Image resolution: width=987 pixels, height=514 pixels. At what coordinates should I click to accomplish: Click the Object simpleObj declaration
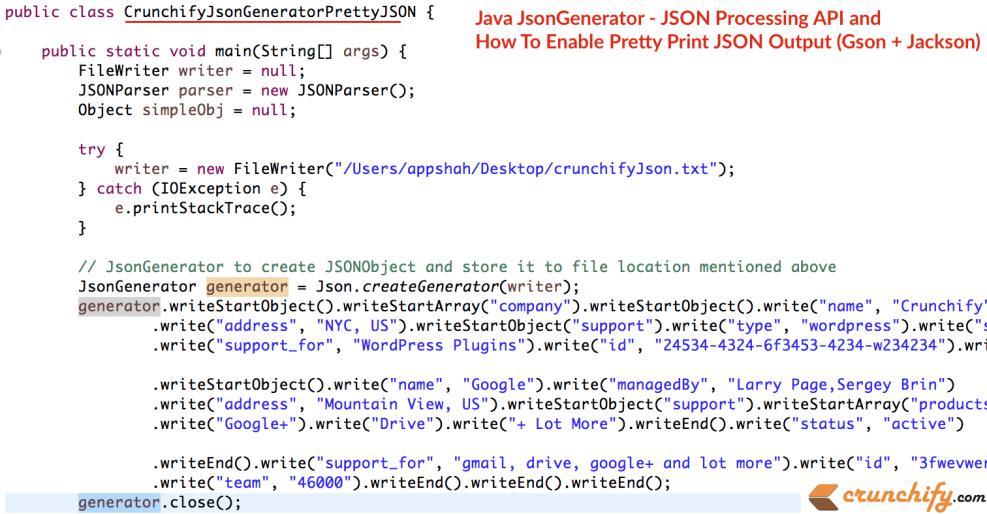click(x=187, y=110)
